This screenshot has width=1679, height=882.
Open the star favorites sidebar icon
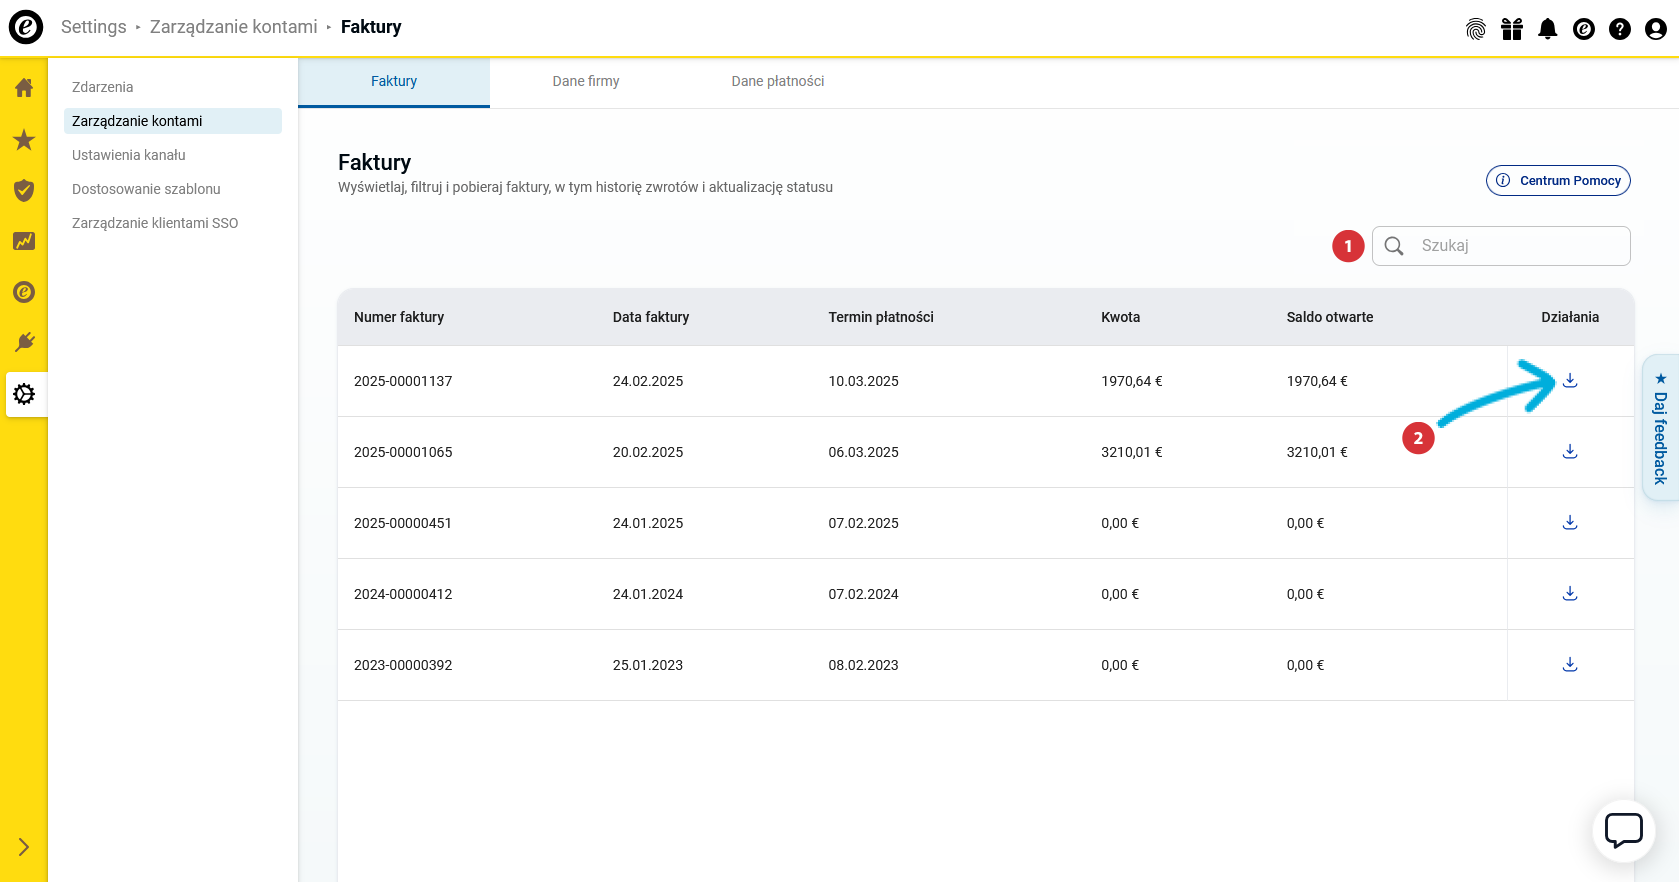[x=24, y=140]
